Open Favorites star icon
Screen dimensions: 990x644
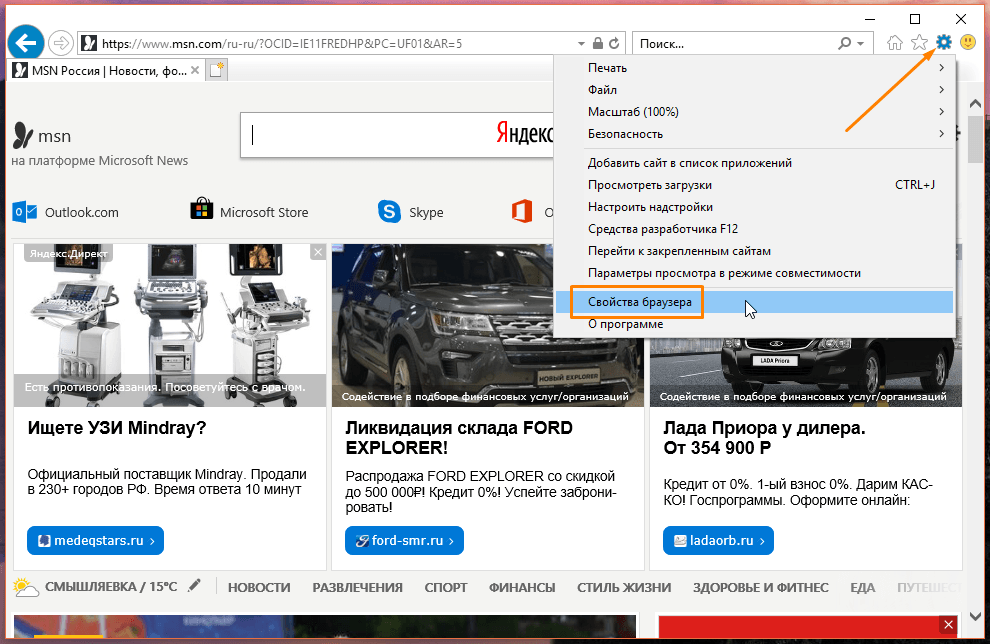point(919,43)
